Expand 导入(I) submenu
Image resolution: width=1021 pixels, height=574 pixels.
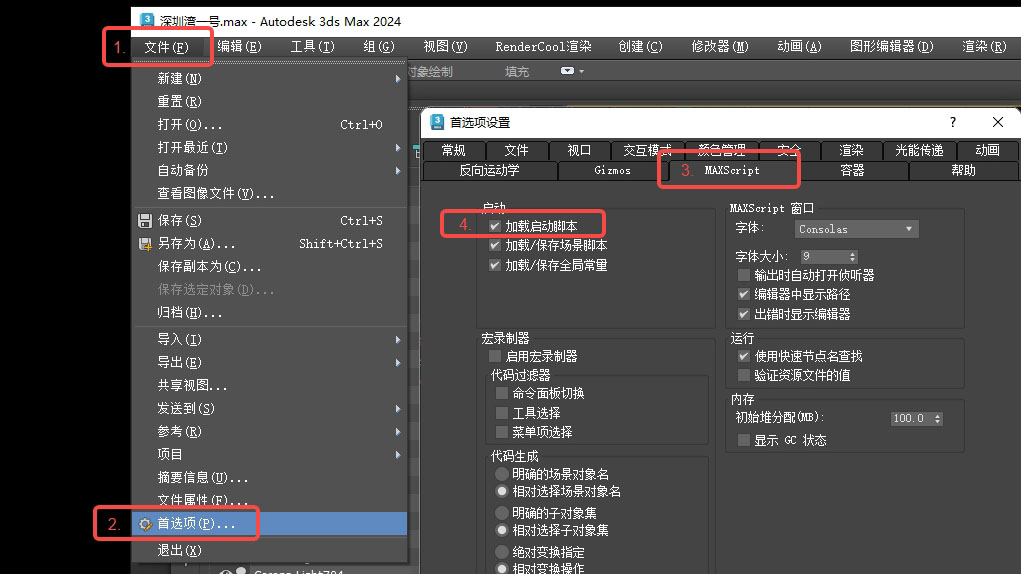pyautogui.click(x=398, y=340)
